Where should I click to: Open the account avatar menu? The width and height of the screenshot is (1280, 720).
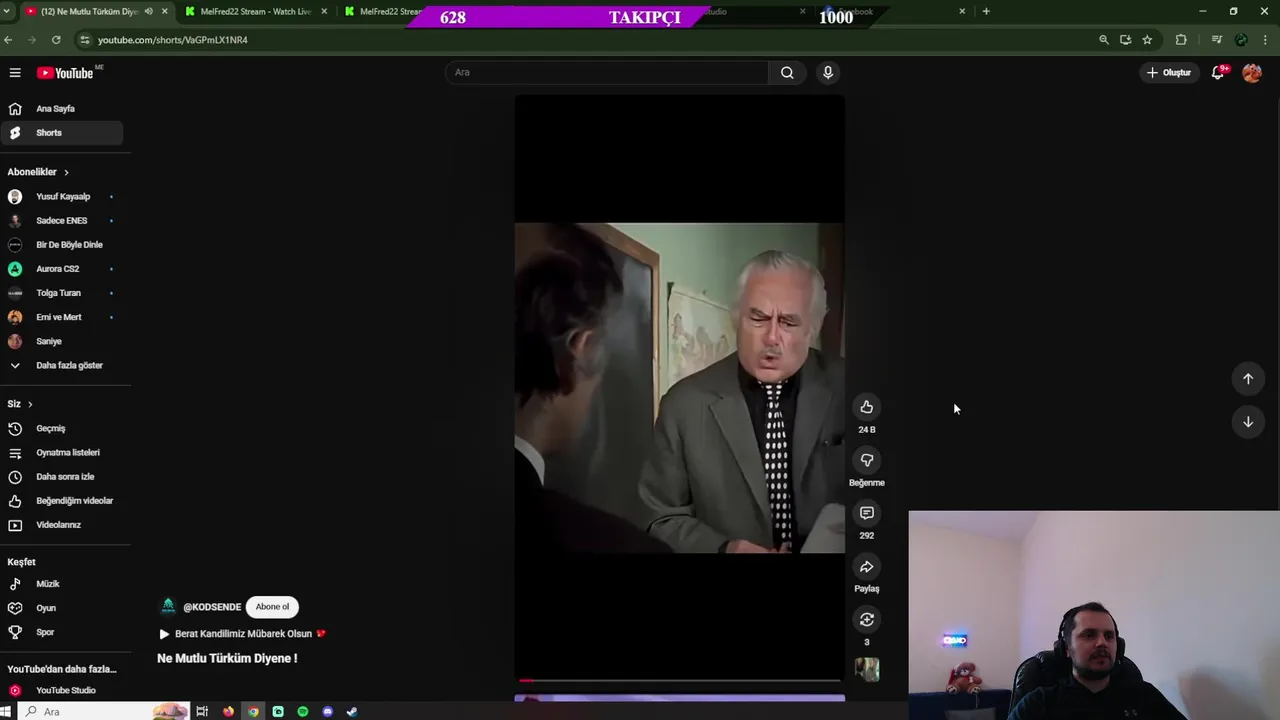1252,72
